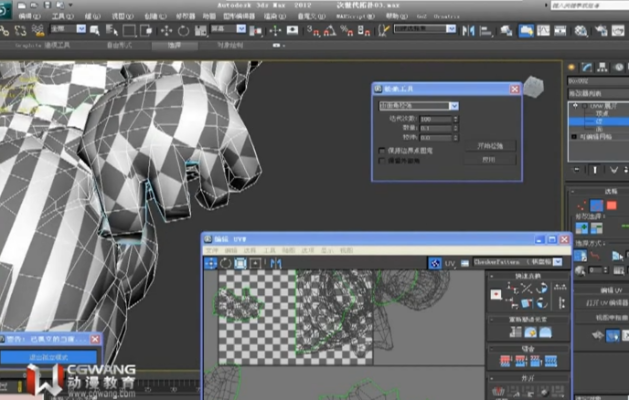Select vertex sub-object red dots icon
Screen dimensions: 629x400
[581, 206]
